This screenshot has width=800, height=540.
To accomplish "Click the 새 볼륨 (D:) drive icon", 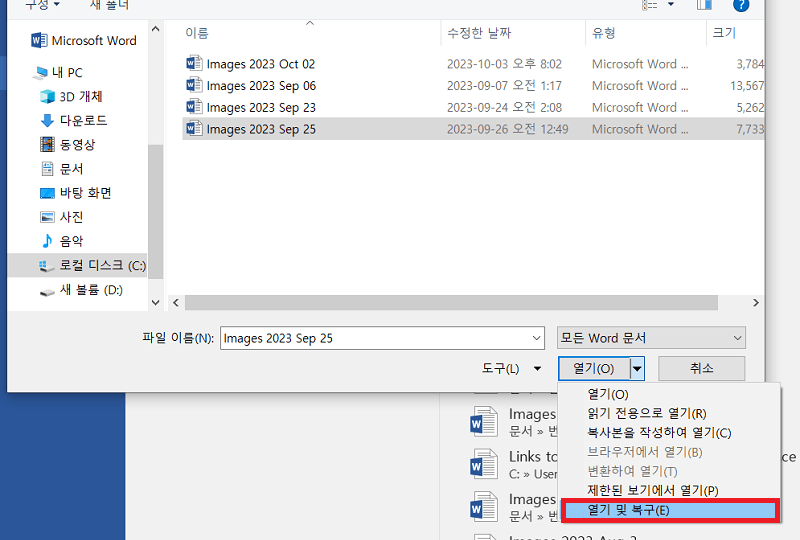I will coord(47,292).
